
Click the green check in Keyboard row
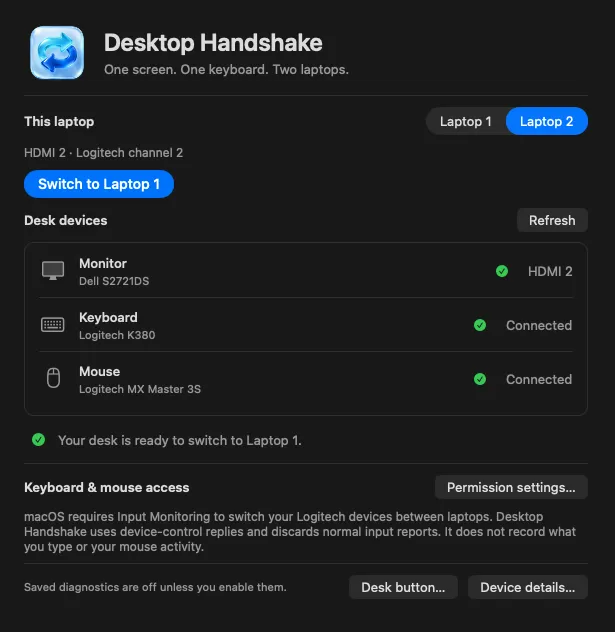pos(480,325)
